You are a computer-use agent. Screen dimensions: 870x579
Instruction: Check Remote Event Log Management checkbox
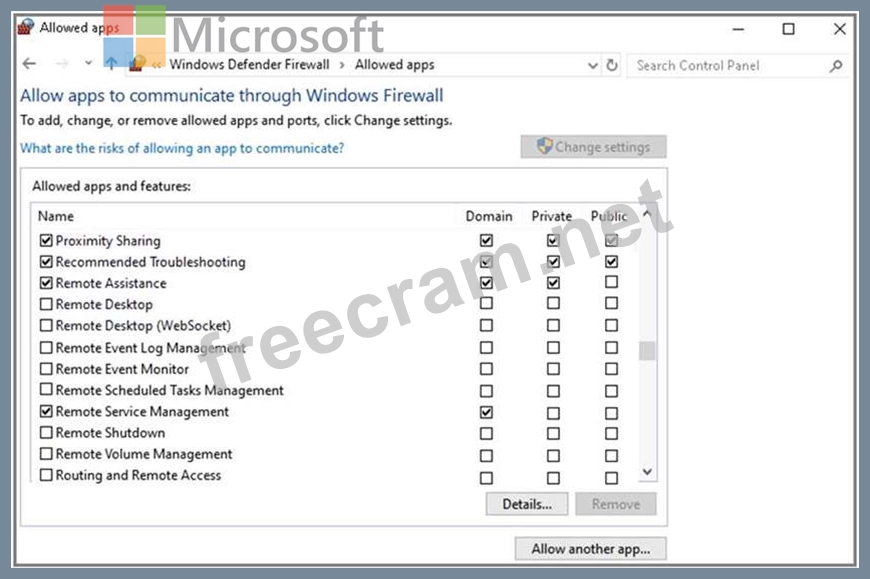(x=46, y=348)
